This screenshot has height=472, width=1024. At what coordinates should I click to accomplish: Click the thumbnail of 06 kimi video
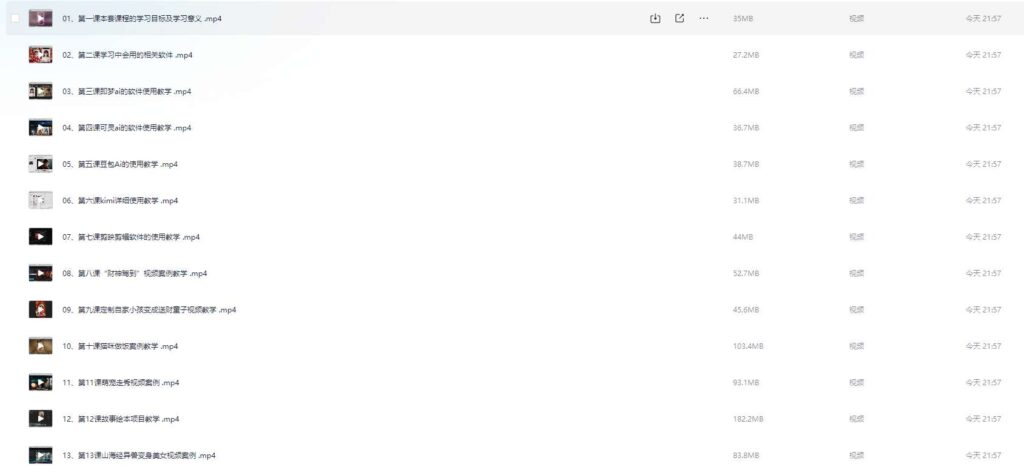point(40,200)
